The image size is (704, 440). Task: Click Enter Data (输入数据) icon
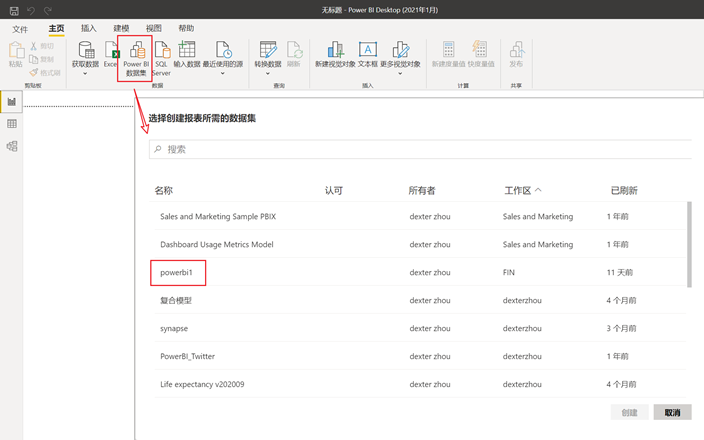click(x=187, y=49)
